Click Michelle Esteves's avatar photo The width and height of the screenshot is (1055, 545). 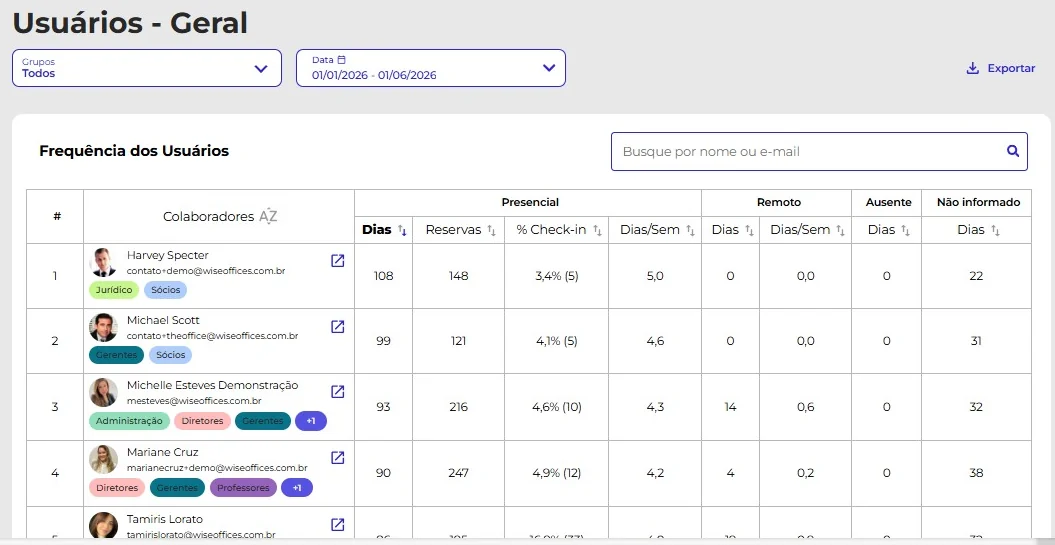(x=103, y=392)
